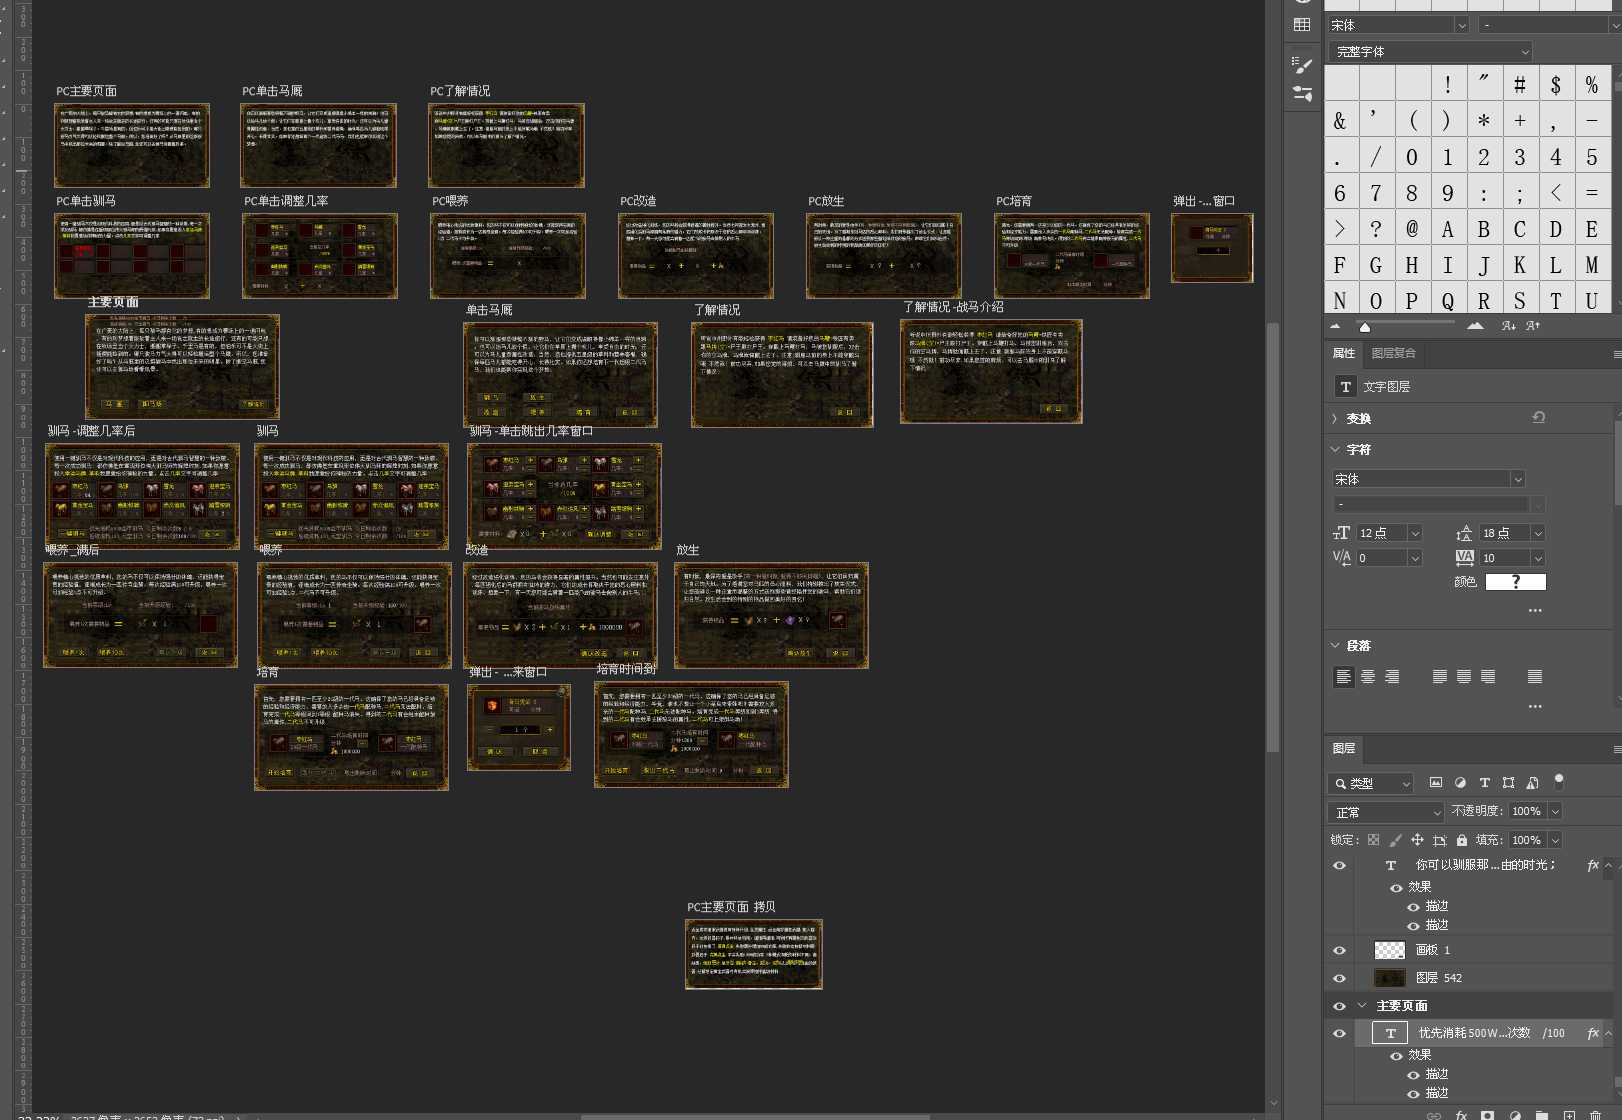The height and width of the screenshot is (1120, 1622).
Task: Click the text 颜色 color swatch
Action: tap(1515, 582)
